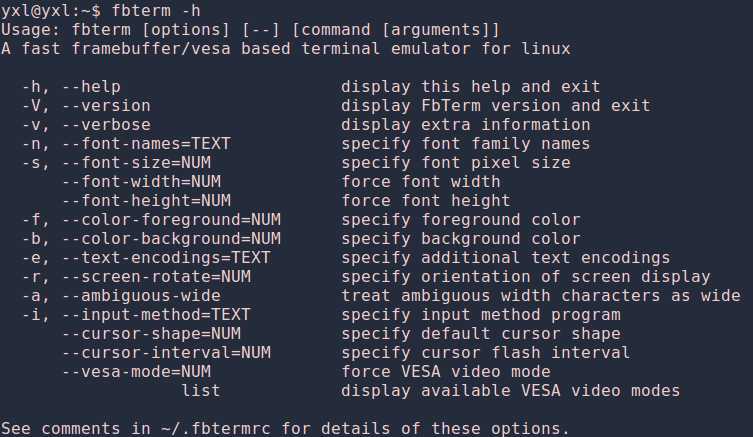This screenshot has height=437, width=753.
Task: Select --input-method=TEXT option
Action: point(157,315)
